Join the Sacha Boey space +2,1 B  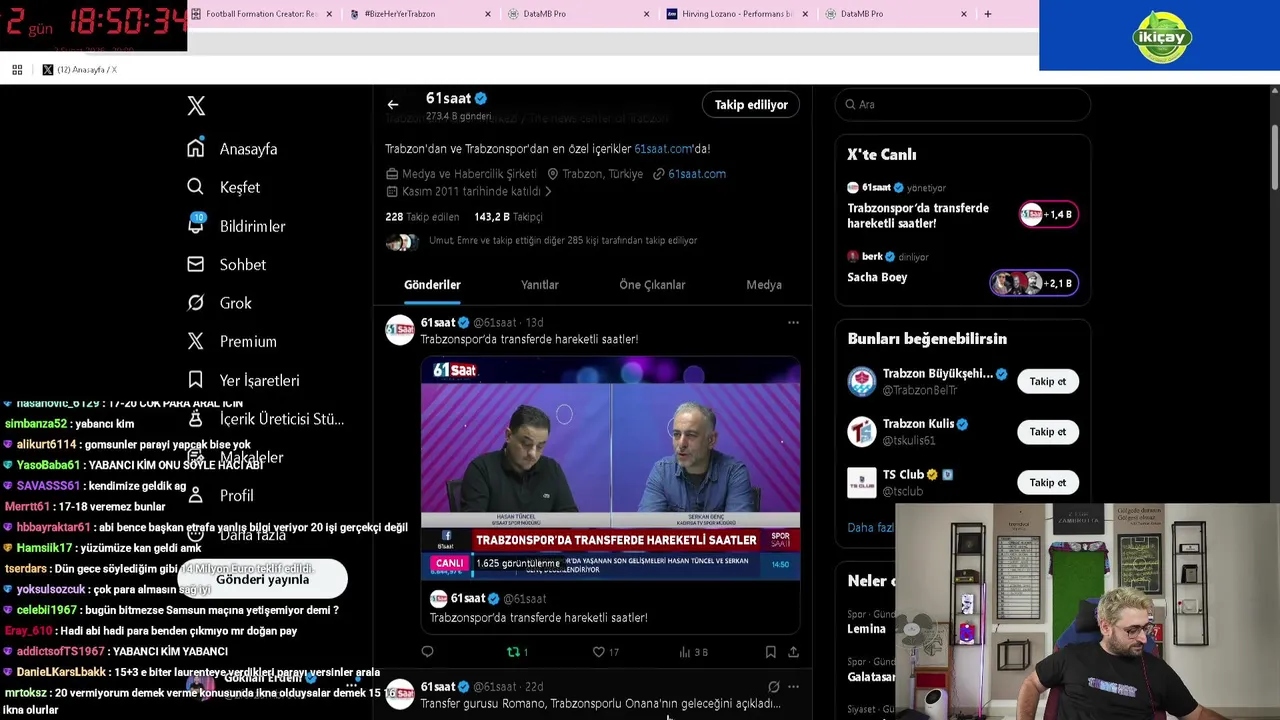point(1034,284)
